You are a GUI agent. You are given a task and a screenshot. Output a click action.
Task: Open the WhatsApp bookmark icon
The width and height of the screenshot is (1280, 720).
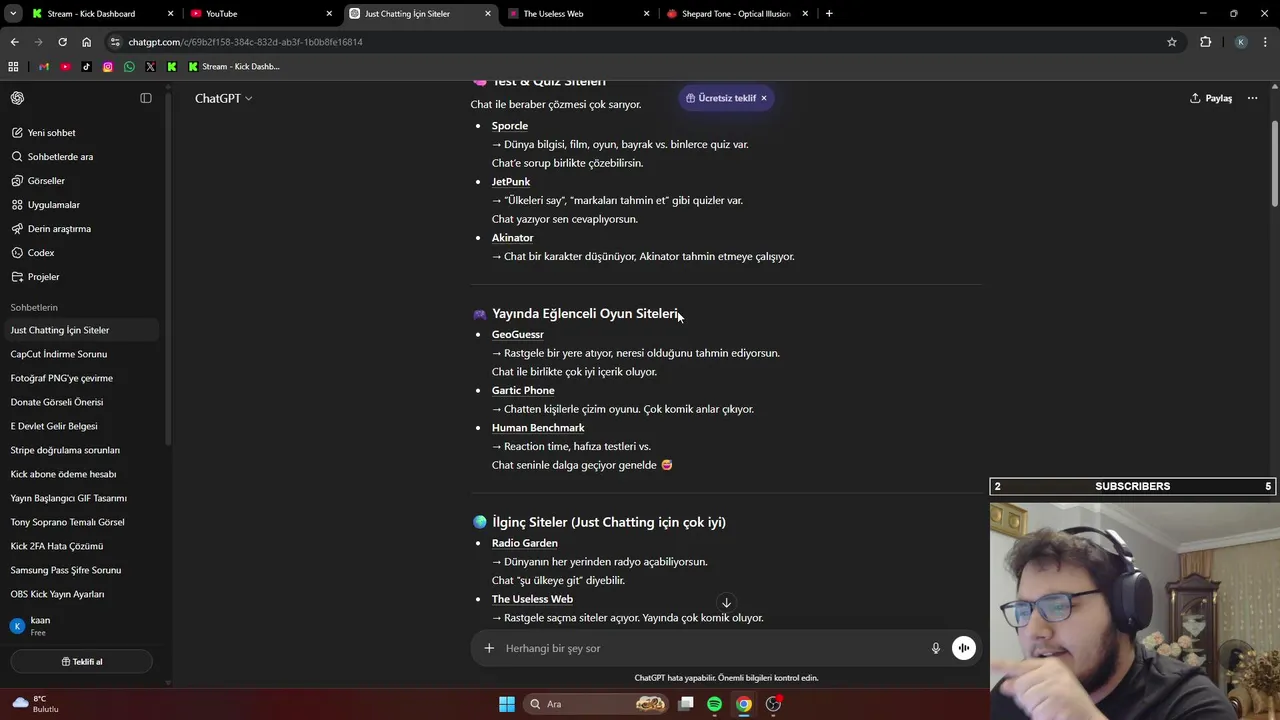pos(129,67)
